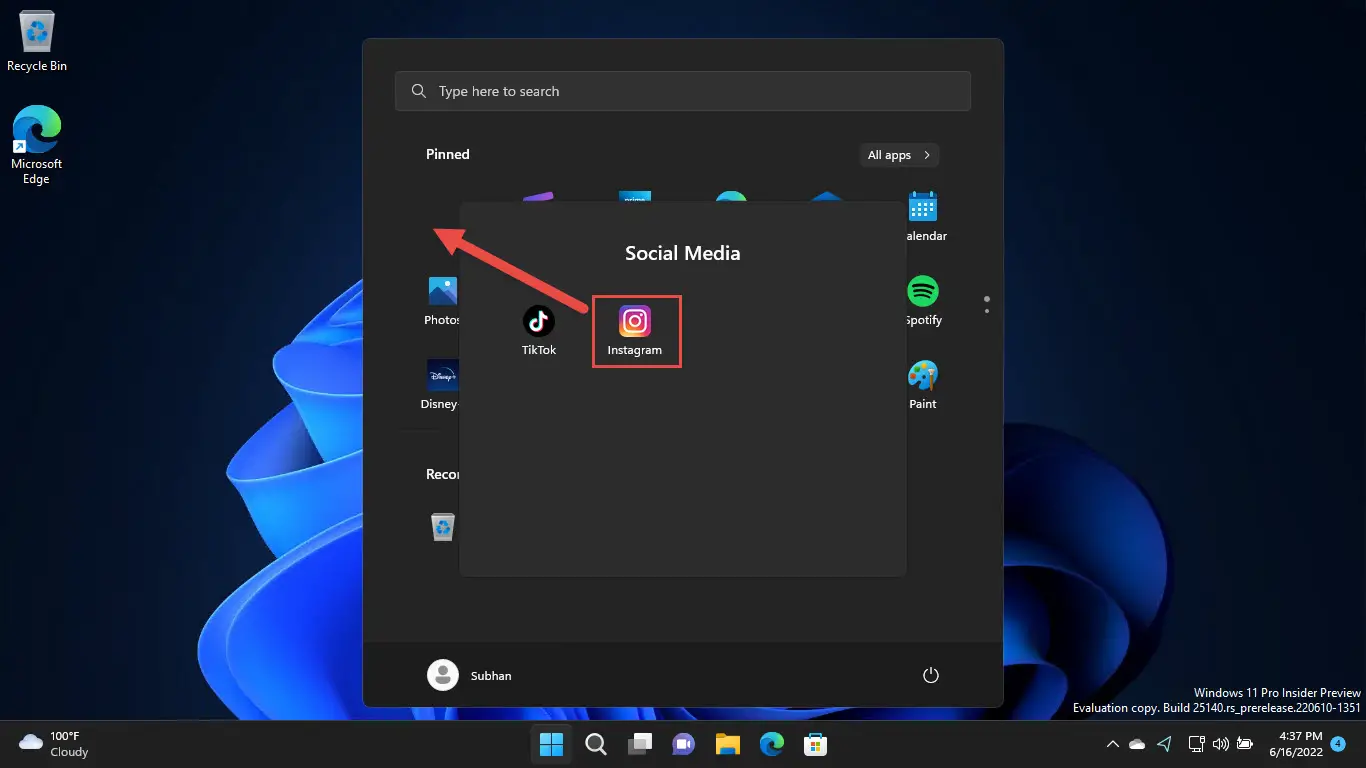The image size is (1366, 768).
Task: Click the search magnifier in Start search
Action: point(418,91)
